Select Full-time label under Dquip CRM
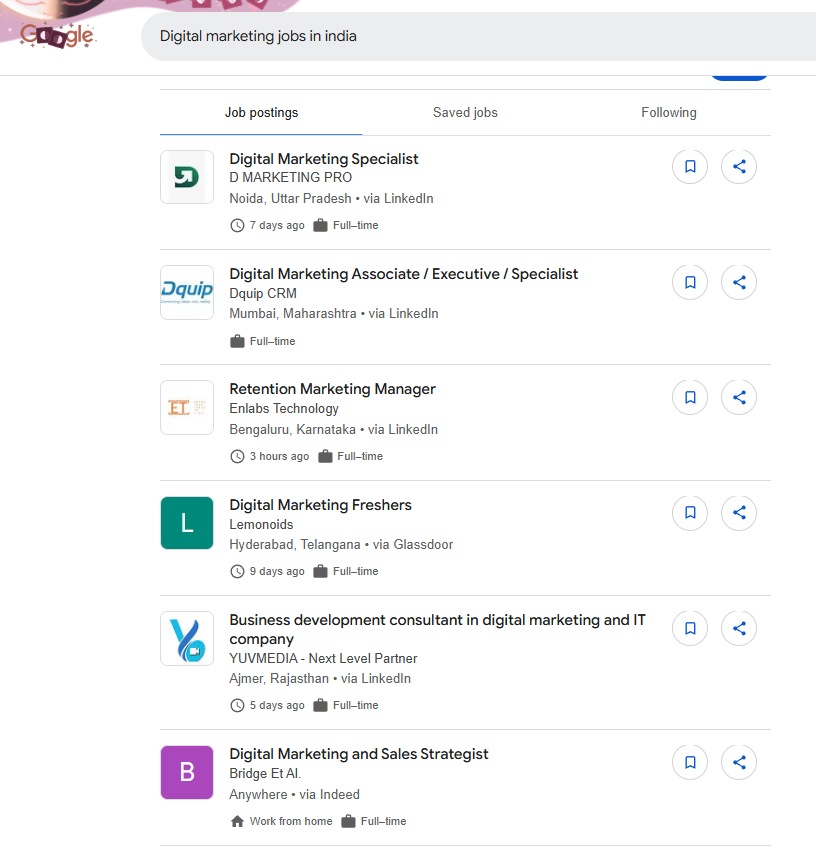 pos(273,341)
